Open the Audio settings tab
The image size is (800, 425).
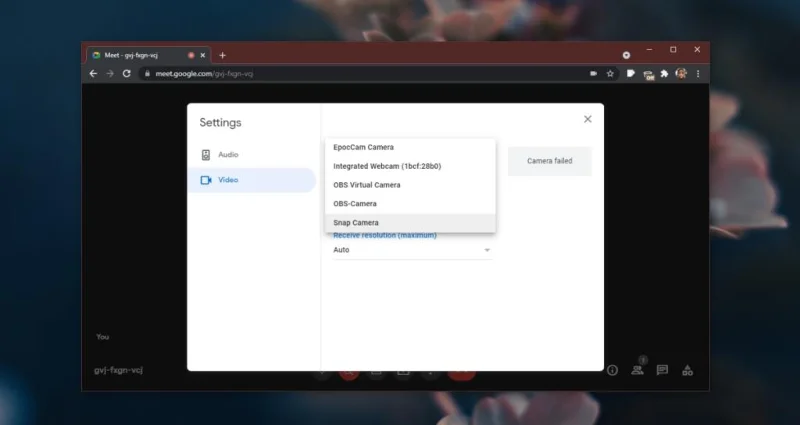(x=252, y=155)
